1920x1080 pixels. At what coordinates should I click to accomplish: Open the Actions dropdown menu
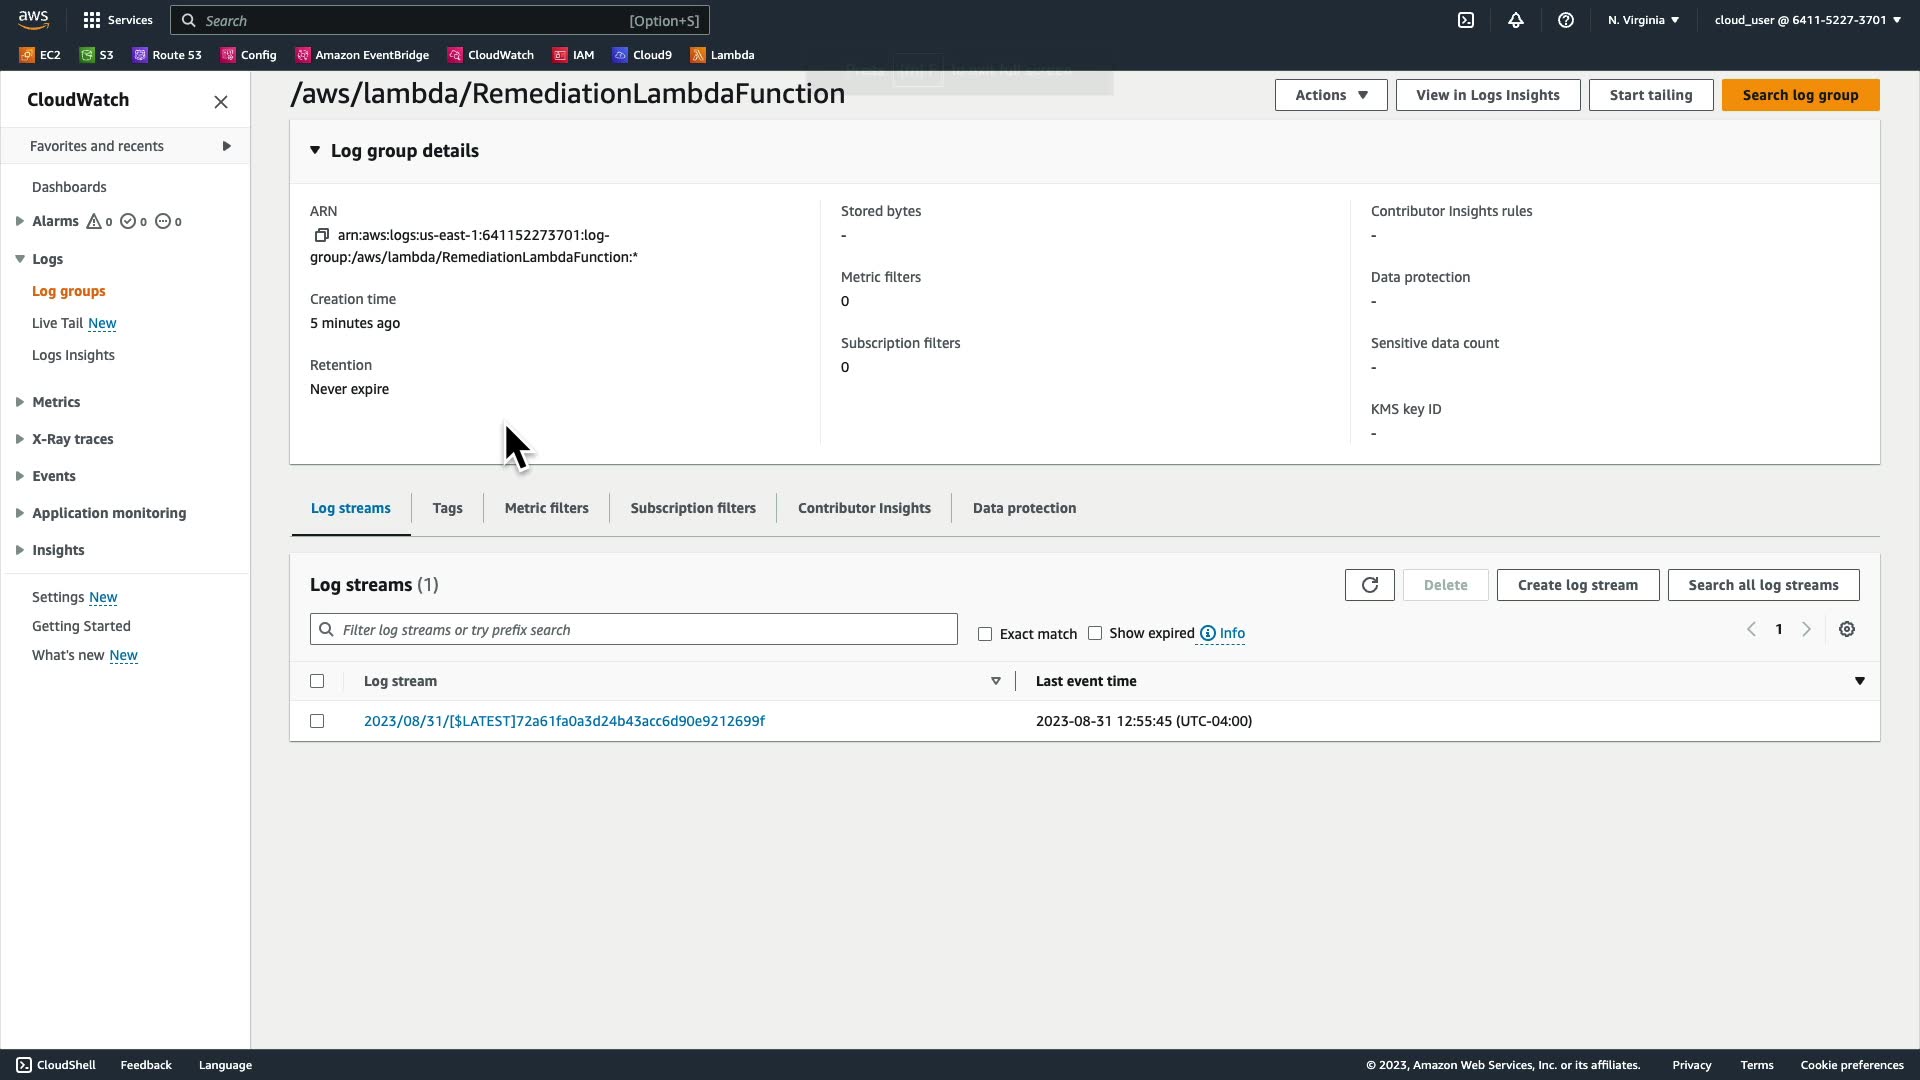tap(1330, 95)
